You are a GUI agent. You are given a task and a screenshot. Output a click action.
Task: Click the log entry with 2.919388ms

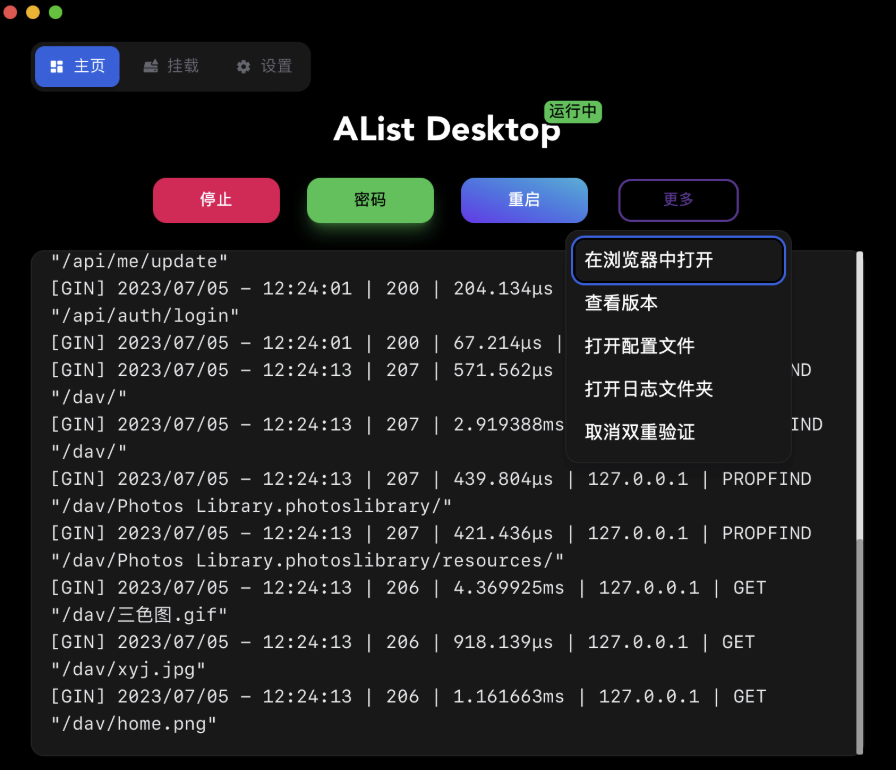click(309, 424)
